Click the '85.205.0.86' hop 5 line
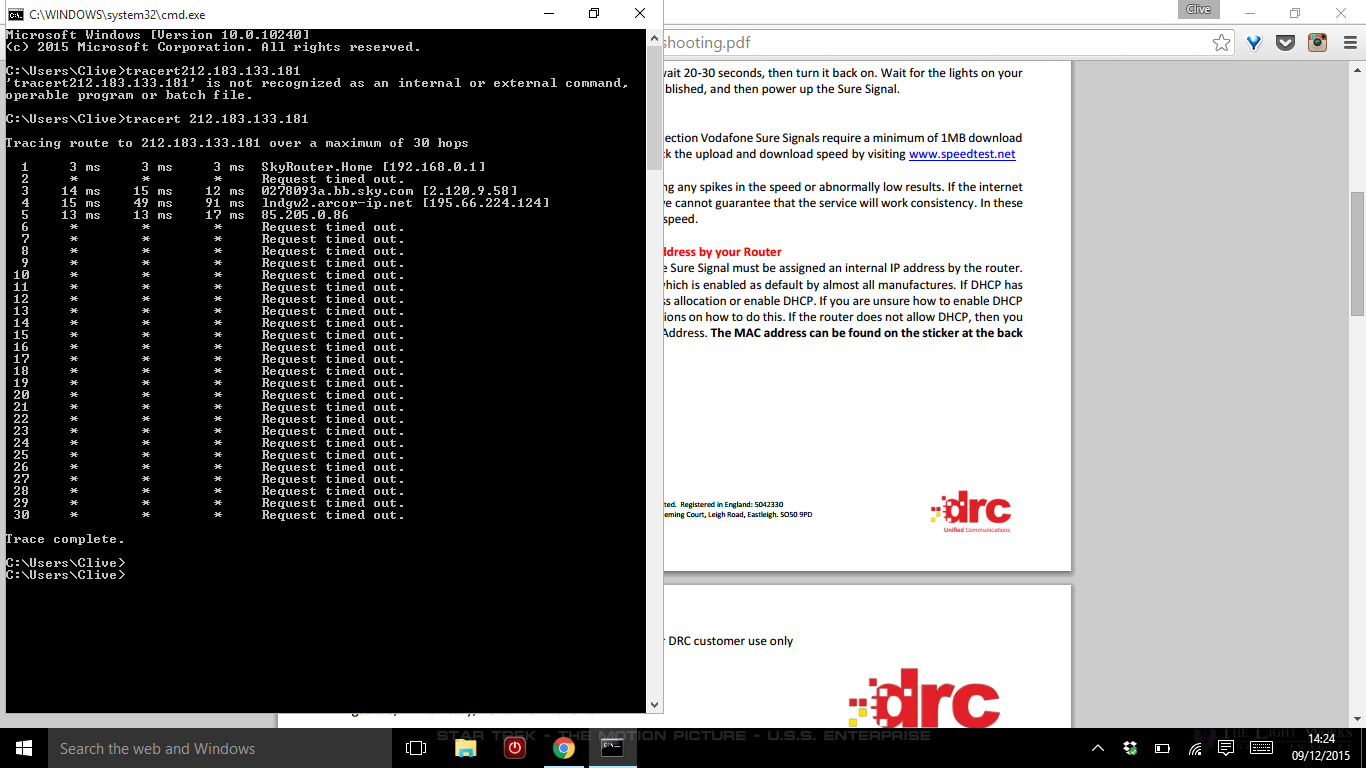Viewport: 1366px width, 768px height. (185, 215)
